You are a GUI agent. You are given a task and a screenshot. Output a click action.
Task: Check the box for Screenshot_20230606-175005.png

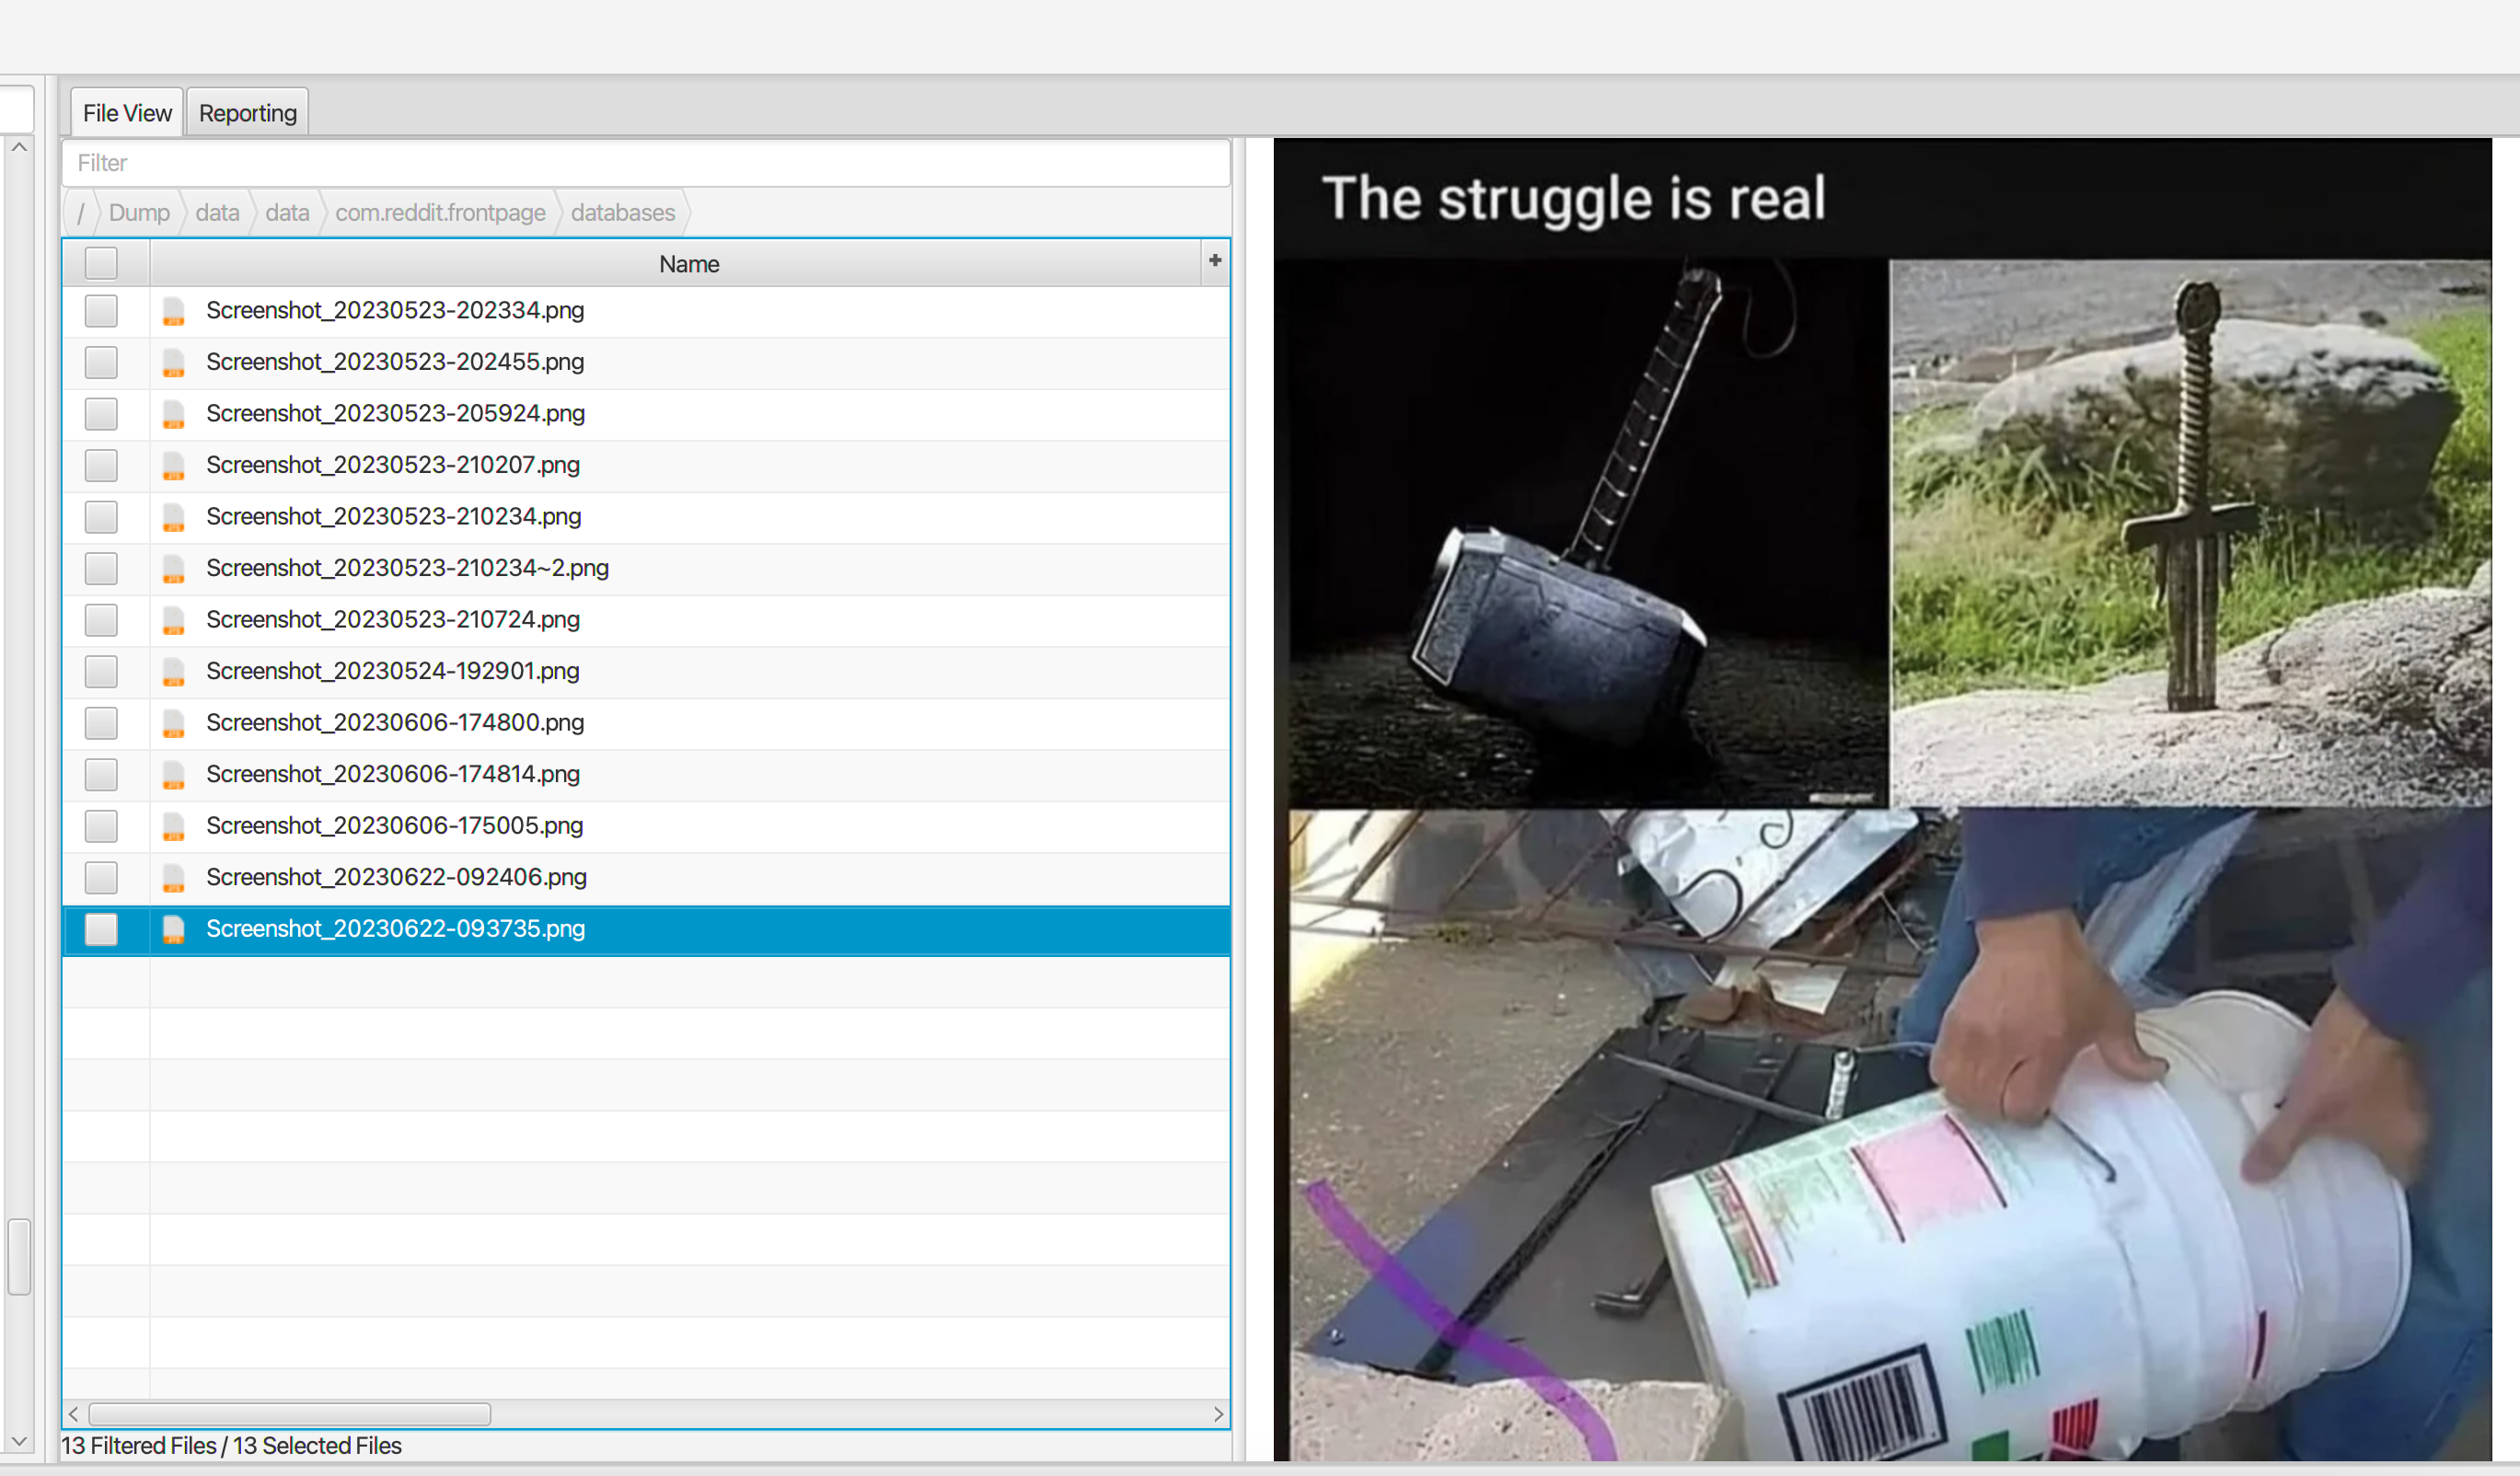[x=101, y=826]
